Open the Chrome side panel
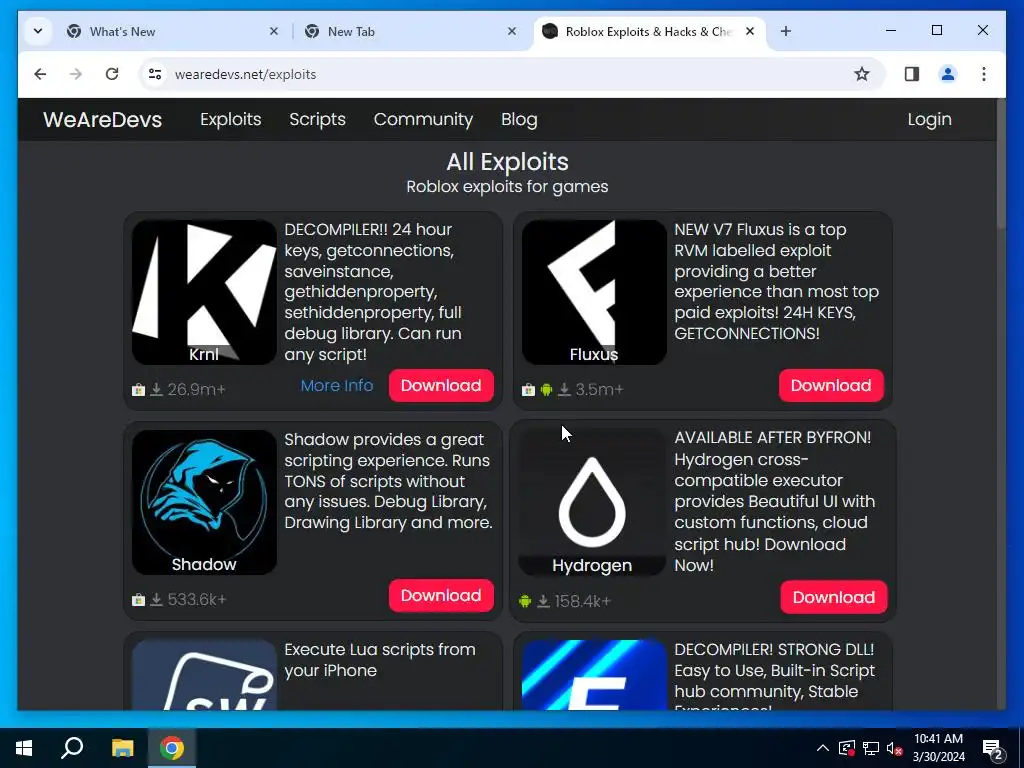Screen dimensions: 1024x768 [x=912, y=74]
